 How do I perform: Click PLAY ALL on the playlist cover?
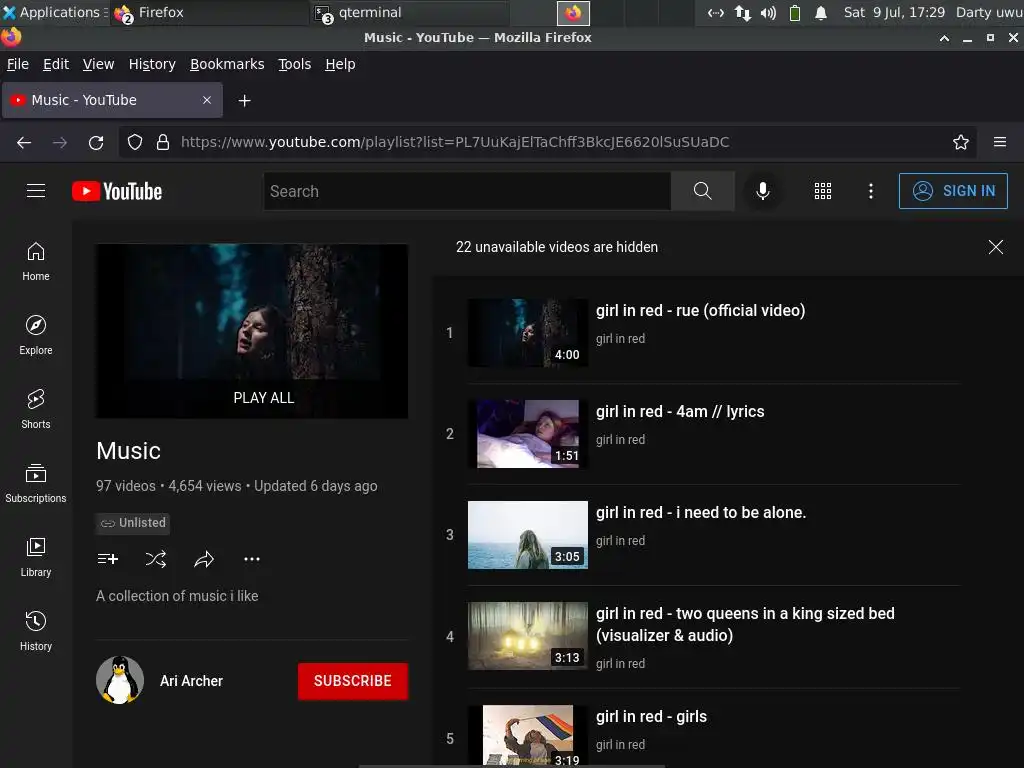coord(264,398)
